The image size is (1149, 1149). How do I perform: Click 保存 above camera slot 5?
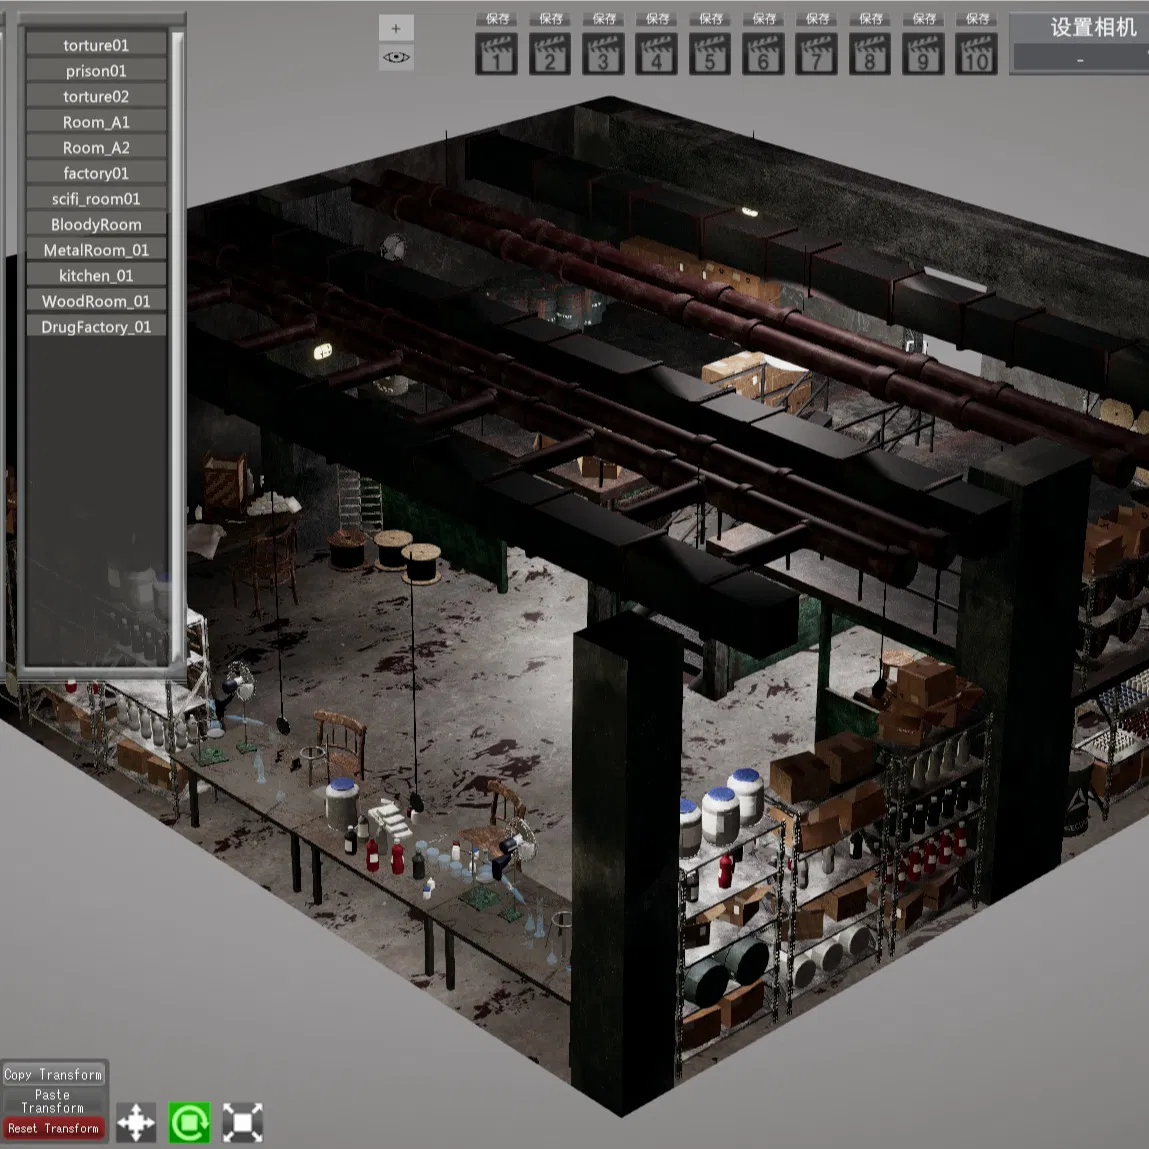[711, 19]
